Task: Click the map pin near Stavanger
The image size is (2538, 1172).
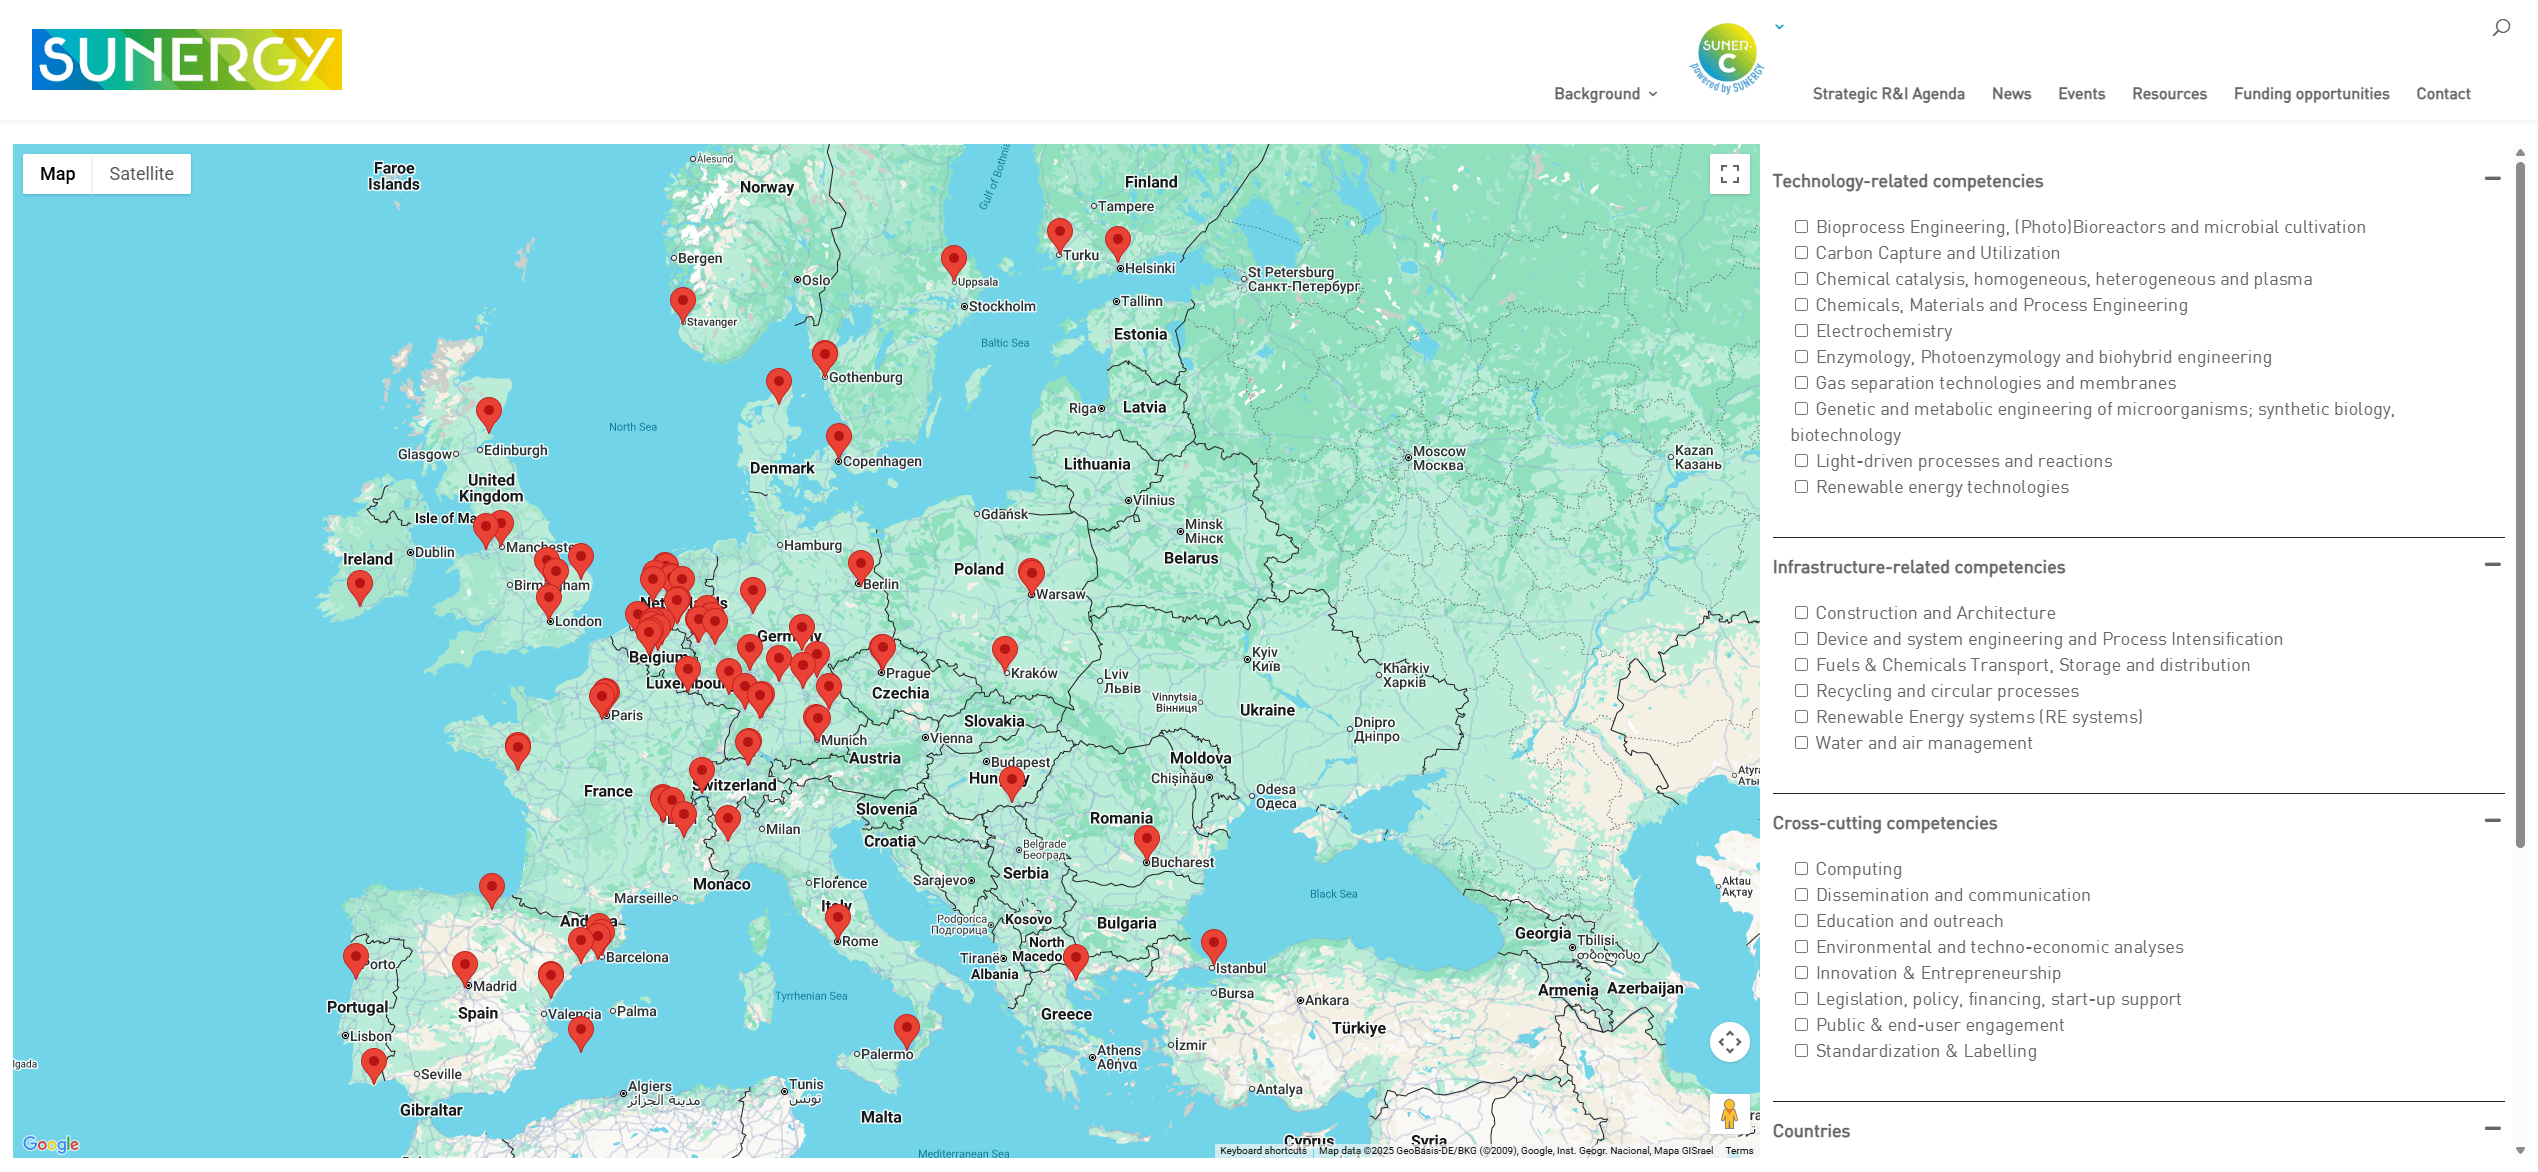Action: click(x=683, y=301)
